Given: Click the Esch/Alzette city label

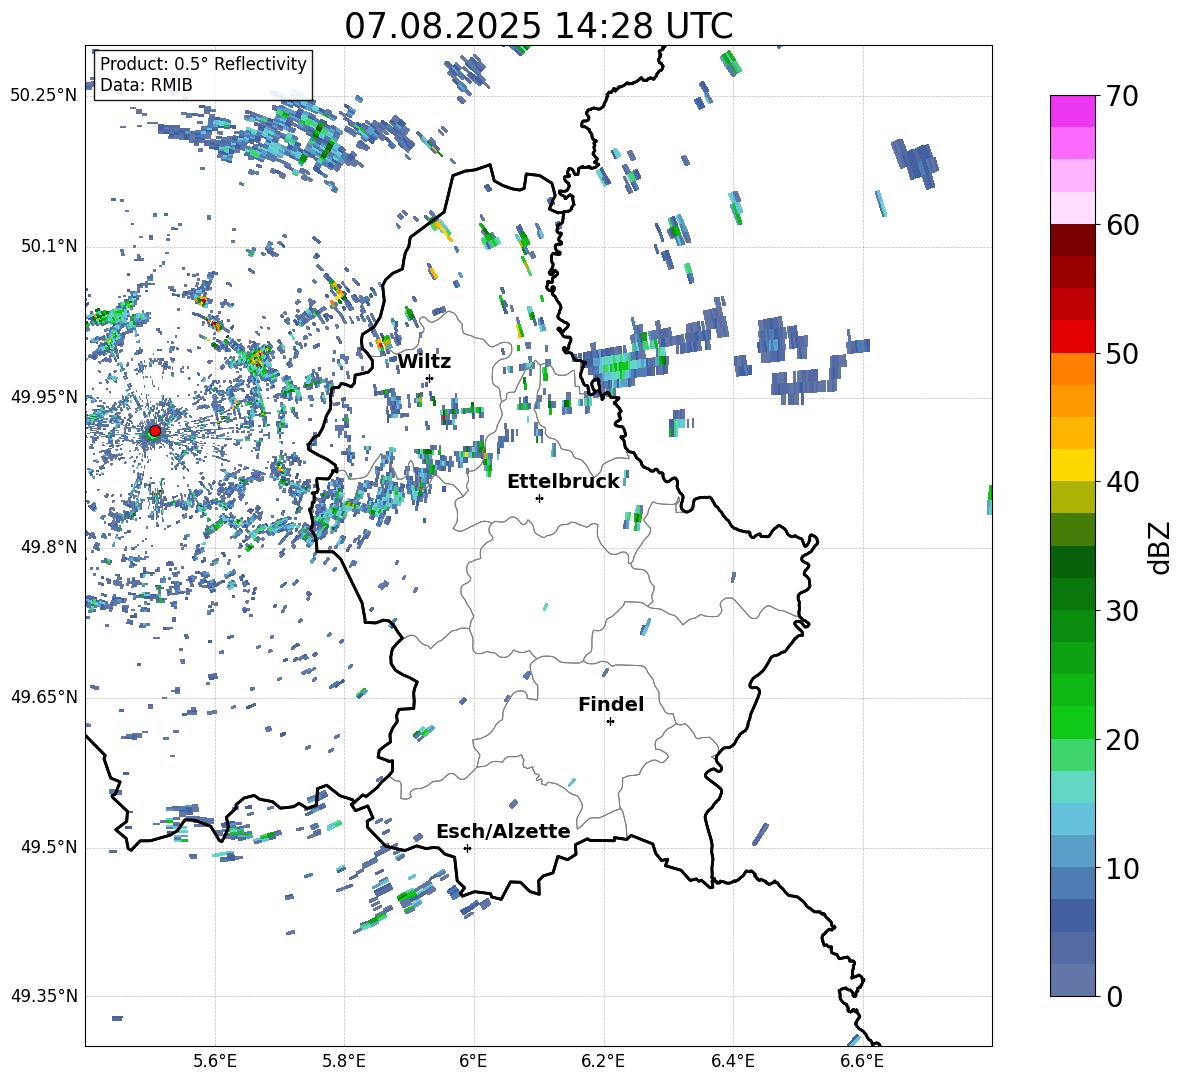Looking at the screenshot, I should point(503,831).
